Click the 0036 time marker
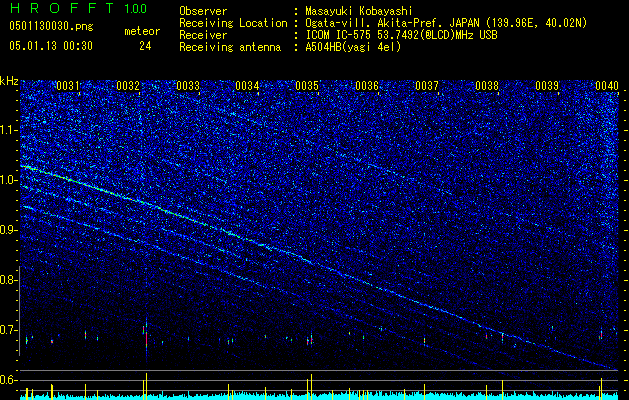The image size is (629, 400). [x=367, y=85]
